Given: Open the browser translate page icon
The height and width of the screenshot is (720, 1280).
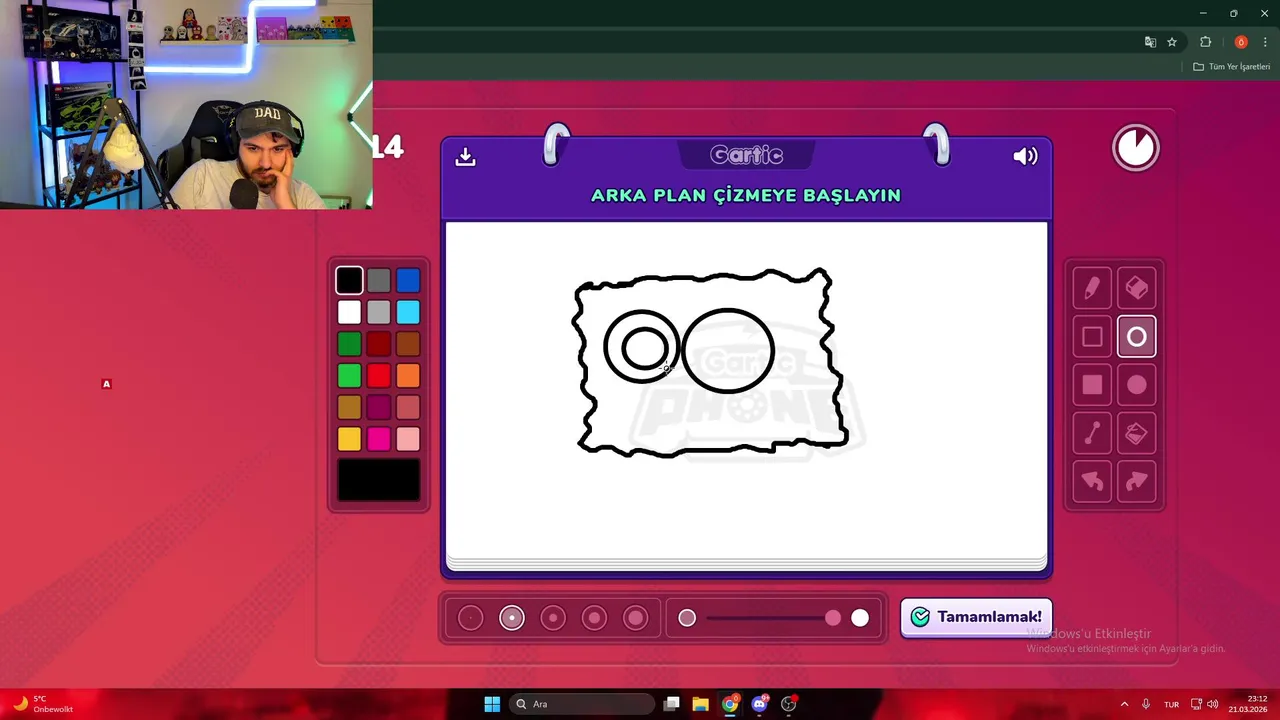Looking at the screenshot, I should click(x=1150, y=42).
